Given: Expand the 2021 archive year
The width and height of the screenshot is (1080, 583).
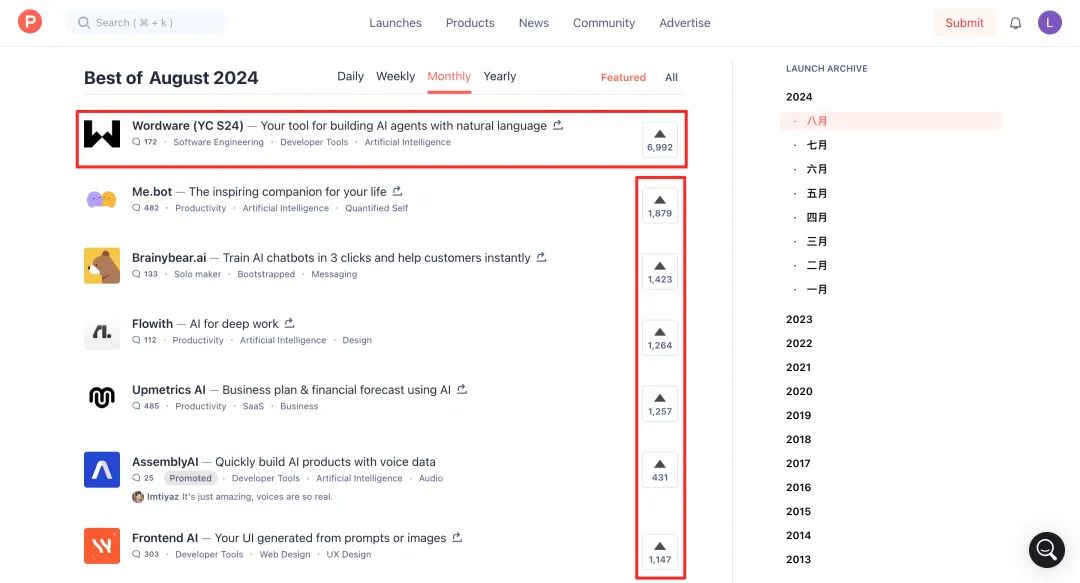Looking at the screenshot, I should point(798,367).
